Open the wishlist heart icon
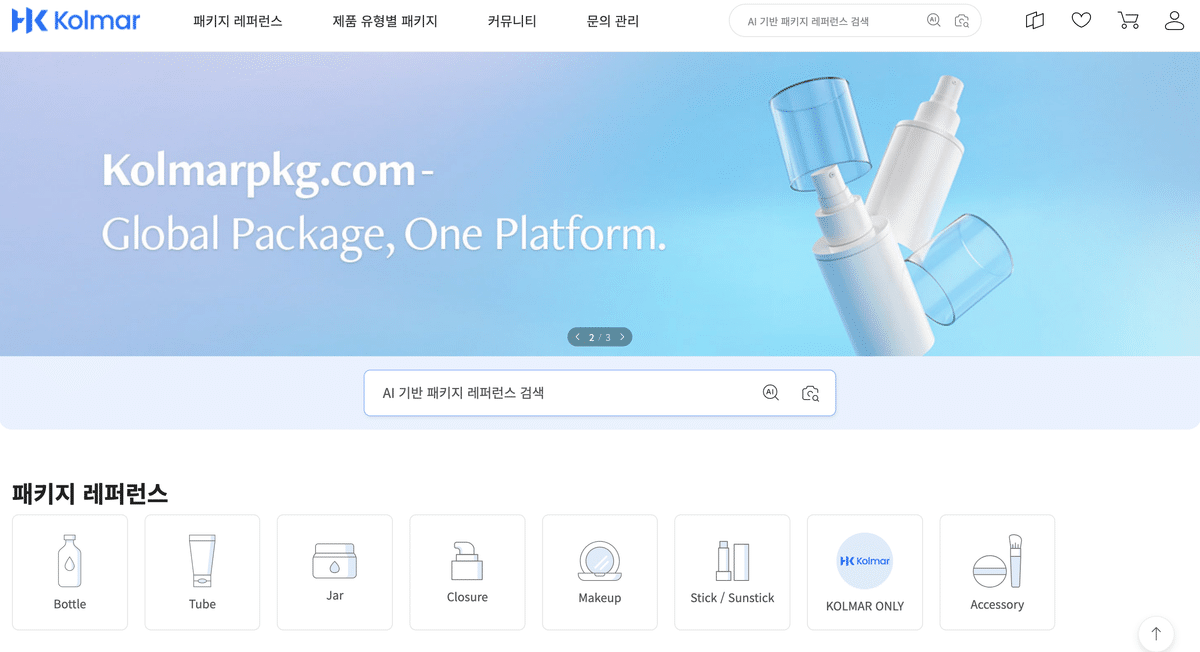This screenshot has height=652, width=1200. tap(1081, 20)
